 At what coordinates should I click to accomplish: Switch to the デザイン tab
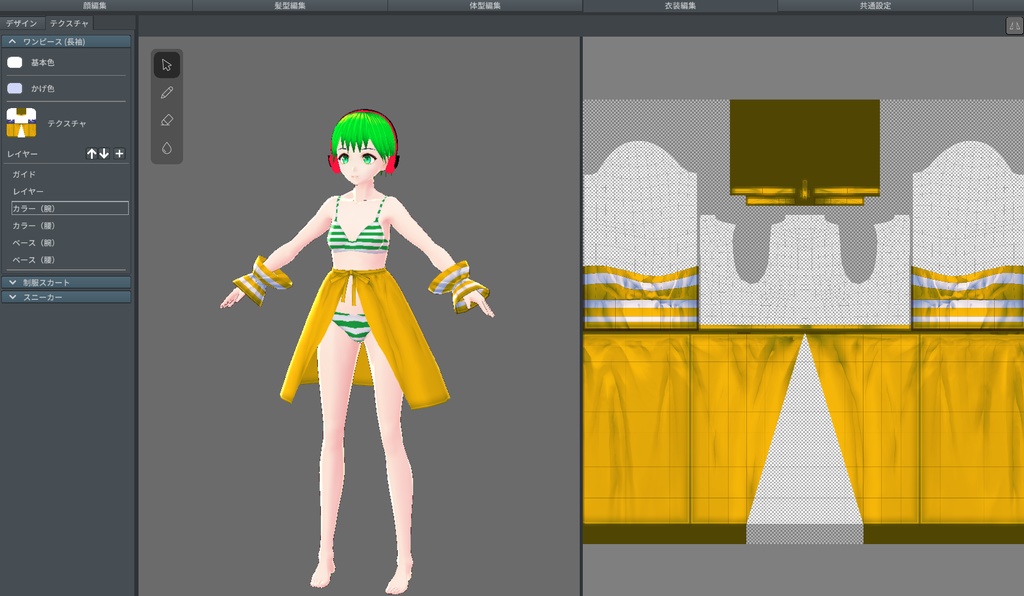(x=22, y=22)
